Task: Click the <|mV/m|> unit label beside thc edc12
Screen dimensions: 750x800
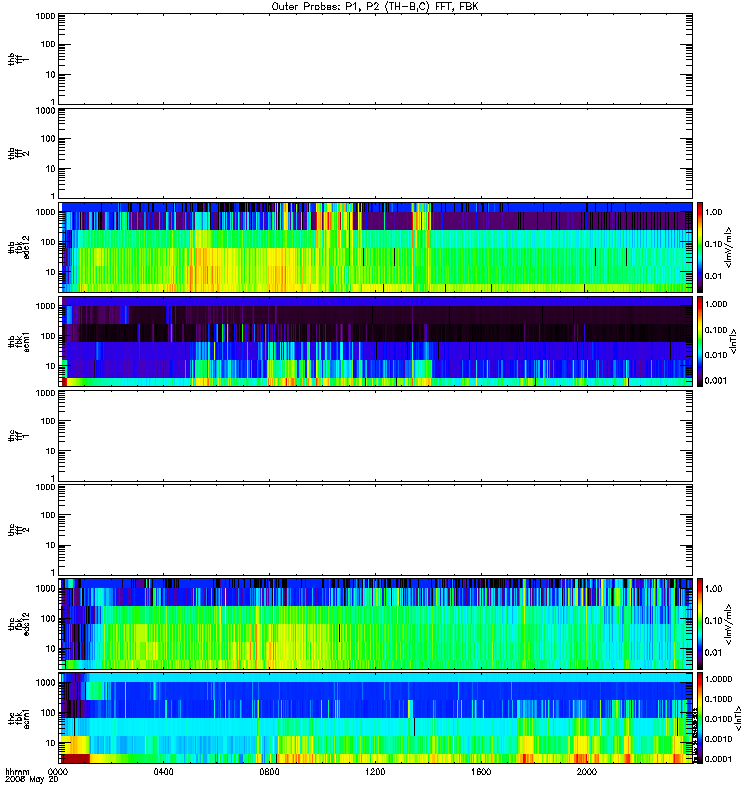Action: point(729,623)
